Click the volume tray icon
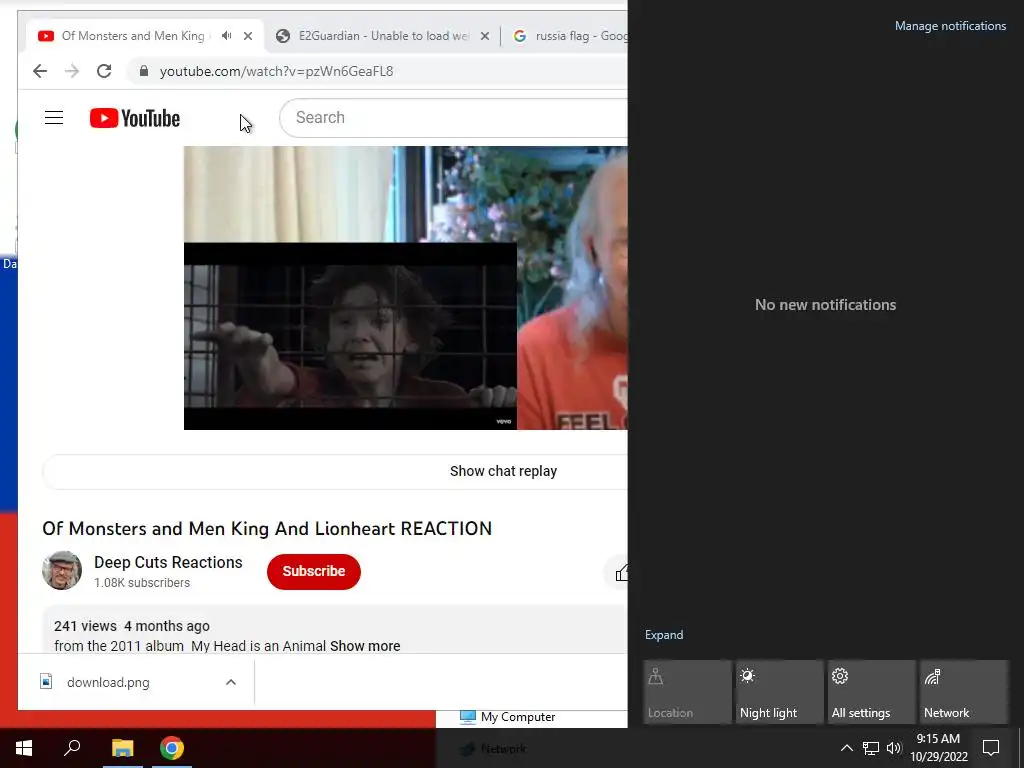1024x768 pixels. click(894, 748)
